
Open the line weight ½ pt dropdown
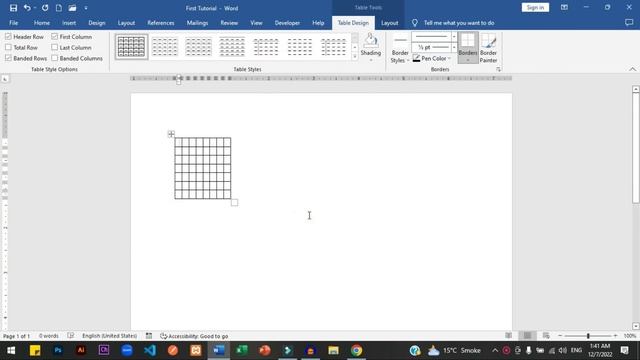click(x=454, y=47)
